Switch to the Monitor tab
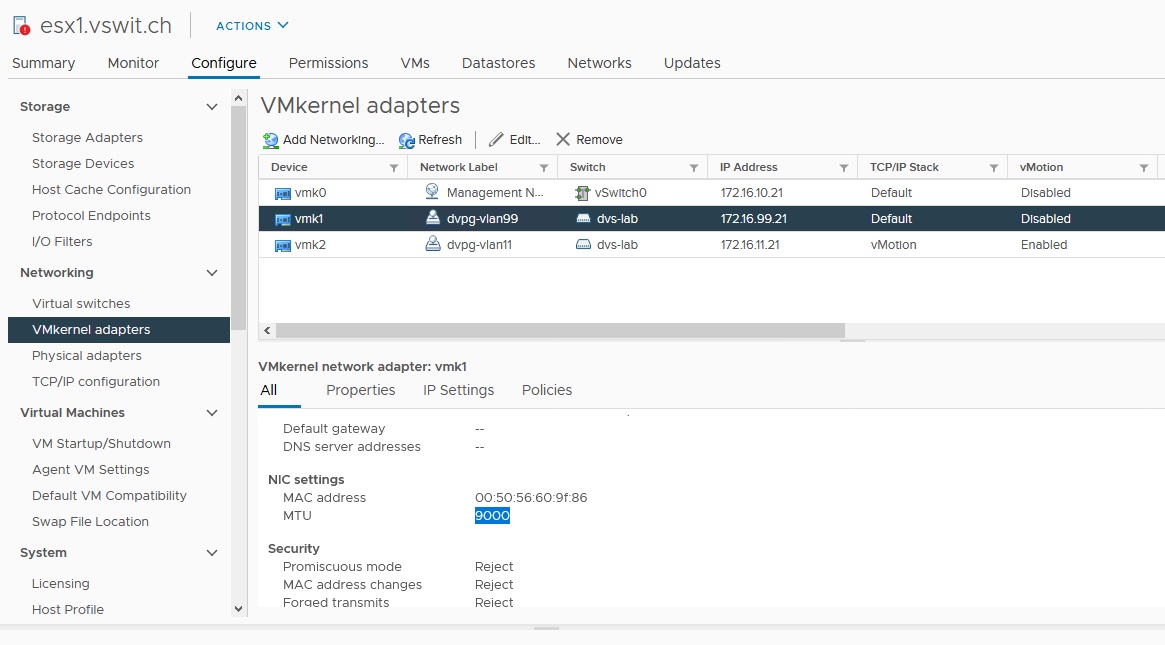Screen dimensions: 1165x645 click(133, 63)
